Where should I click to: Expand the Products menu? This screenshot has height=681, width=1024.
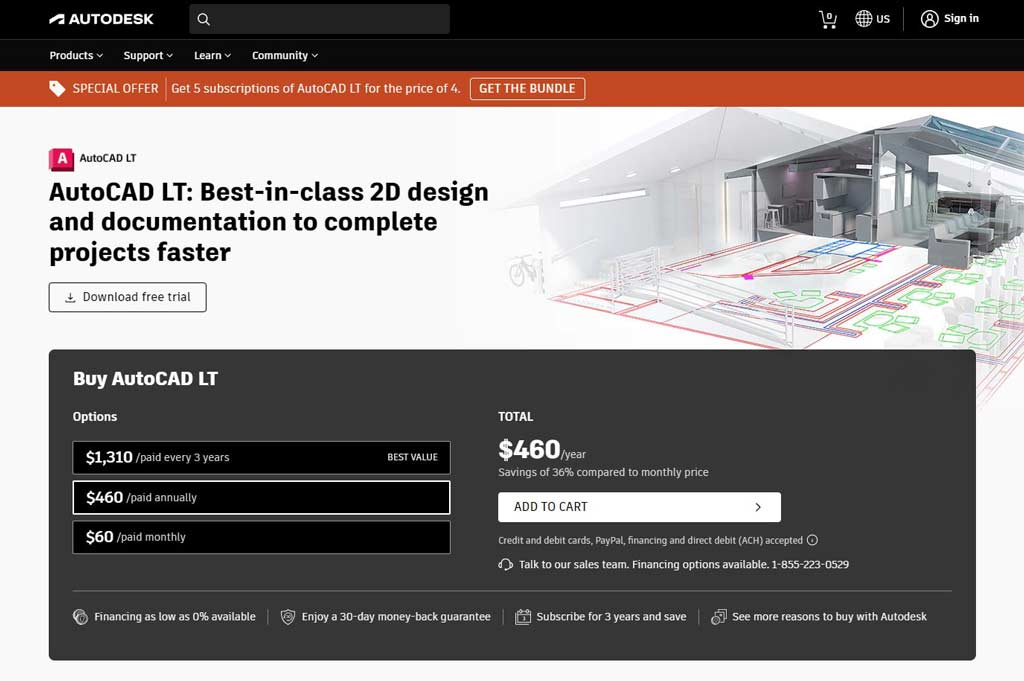click(75, 56)
